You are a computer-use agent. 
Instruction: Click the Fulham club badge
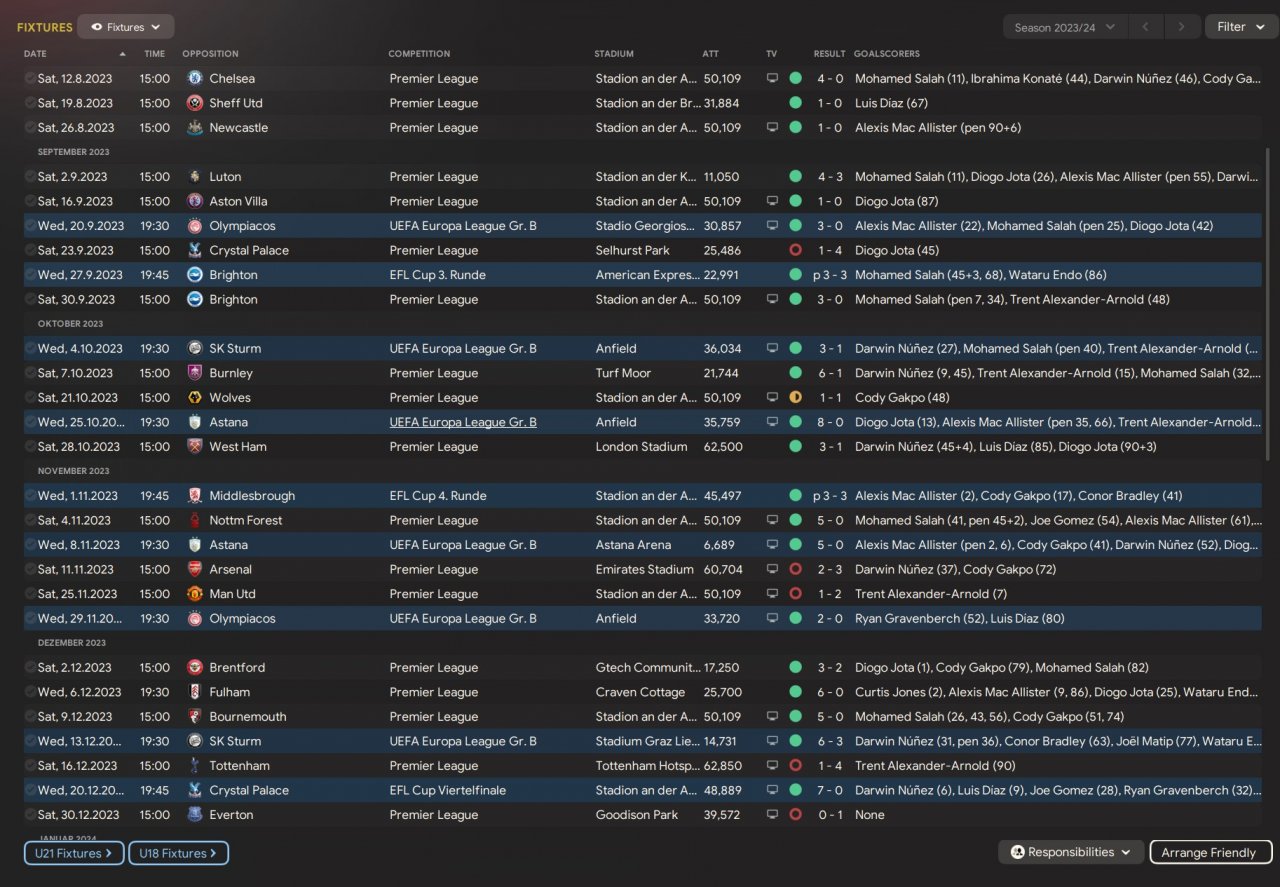click(195, 692)
